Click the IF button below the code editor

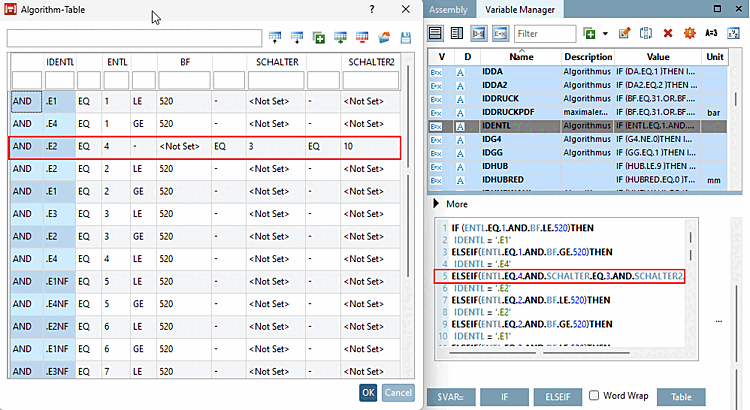pyautogui.click(x=504, y=397)
